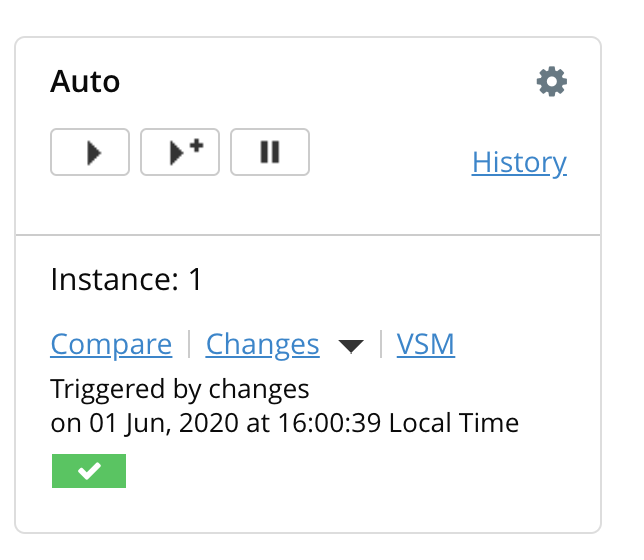The width and height of the screenshot is (644, 560).
Task: Click the Instance: 1 label
Action: [x=126, y=280]
